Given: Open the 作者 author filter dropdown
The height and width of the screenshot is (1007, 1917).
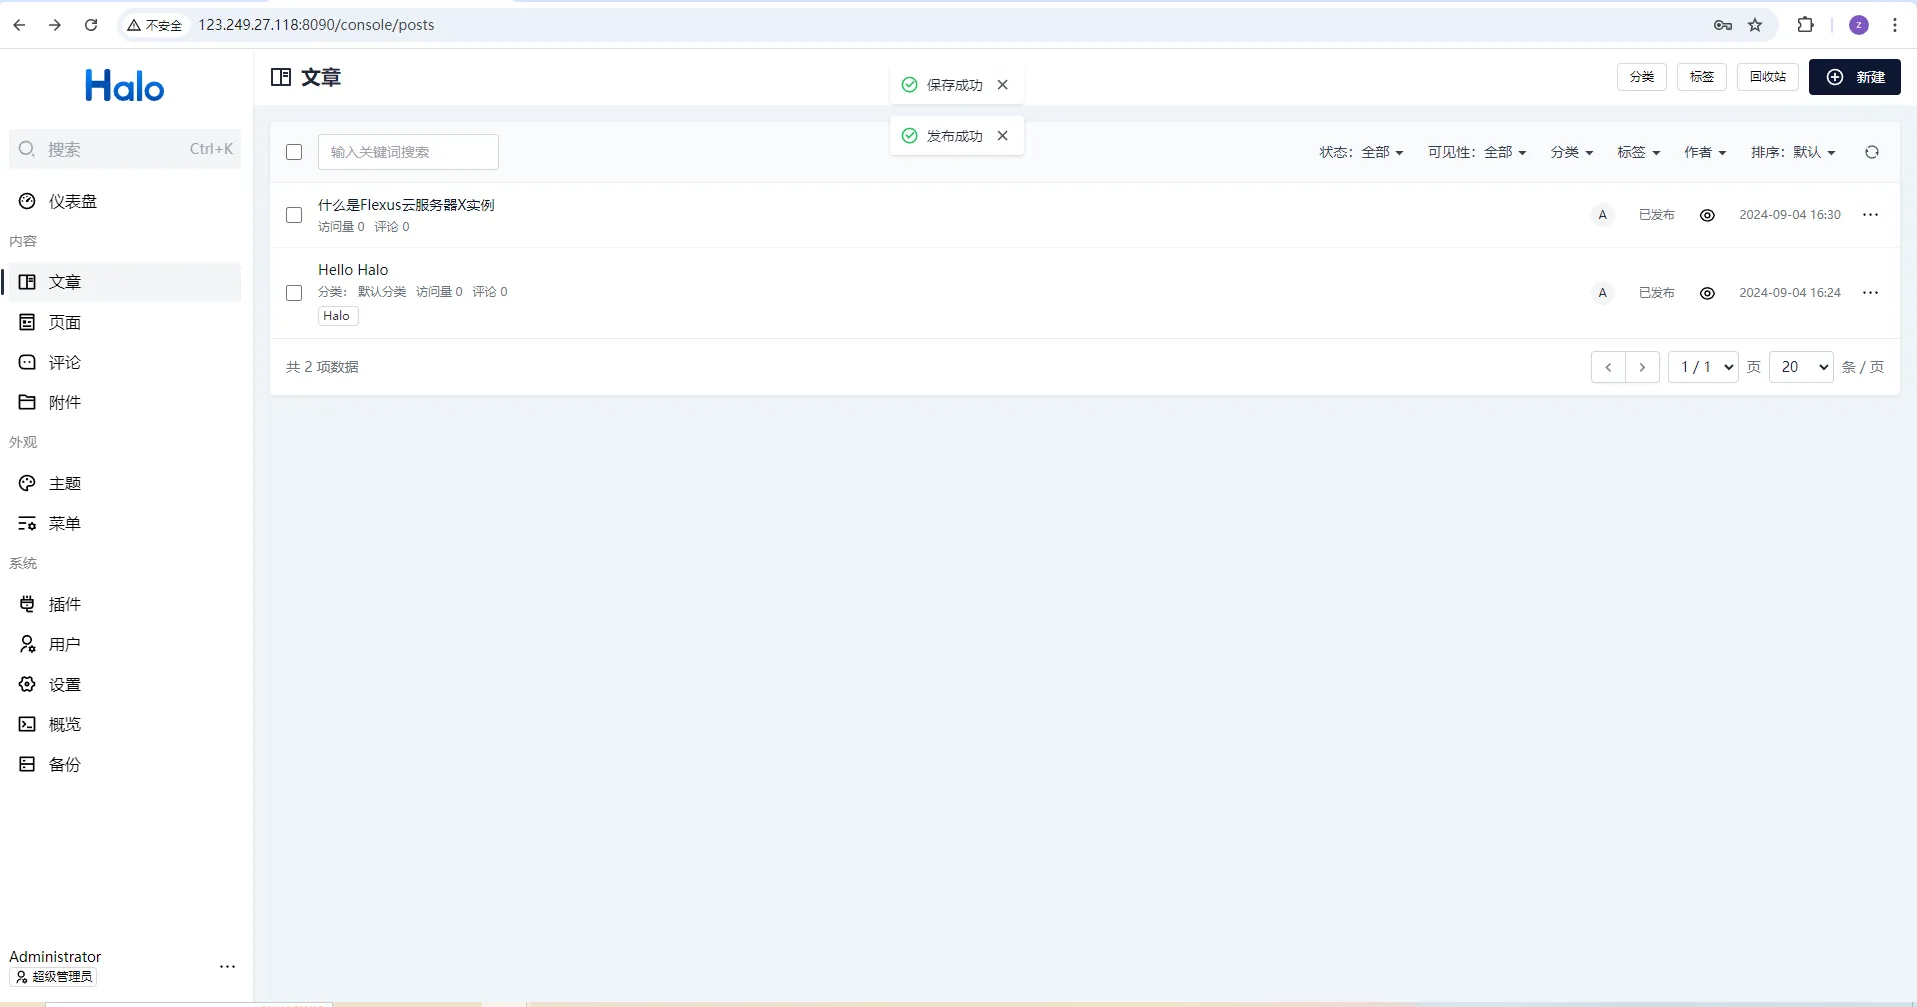Looking at the screenshot, I should point(1705,152).
